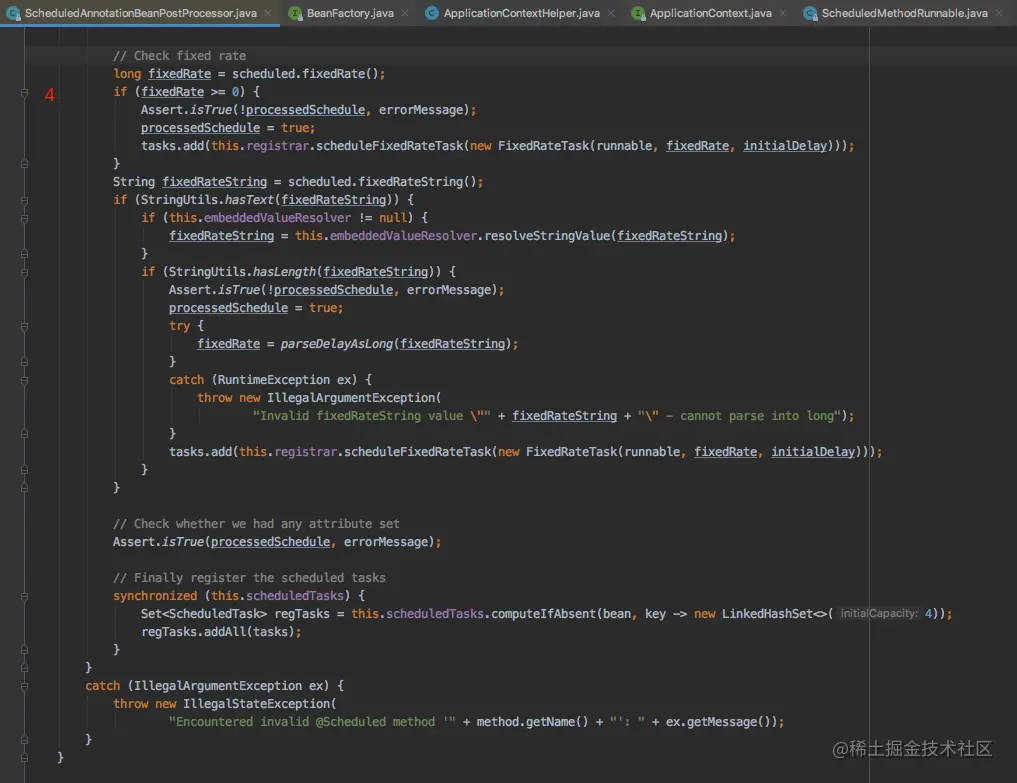Click 'regTasks.addAll(tasks);' line
This screenshot has width=1017, height=783.
[221, 632]
